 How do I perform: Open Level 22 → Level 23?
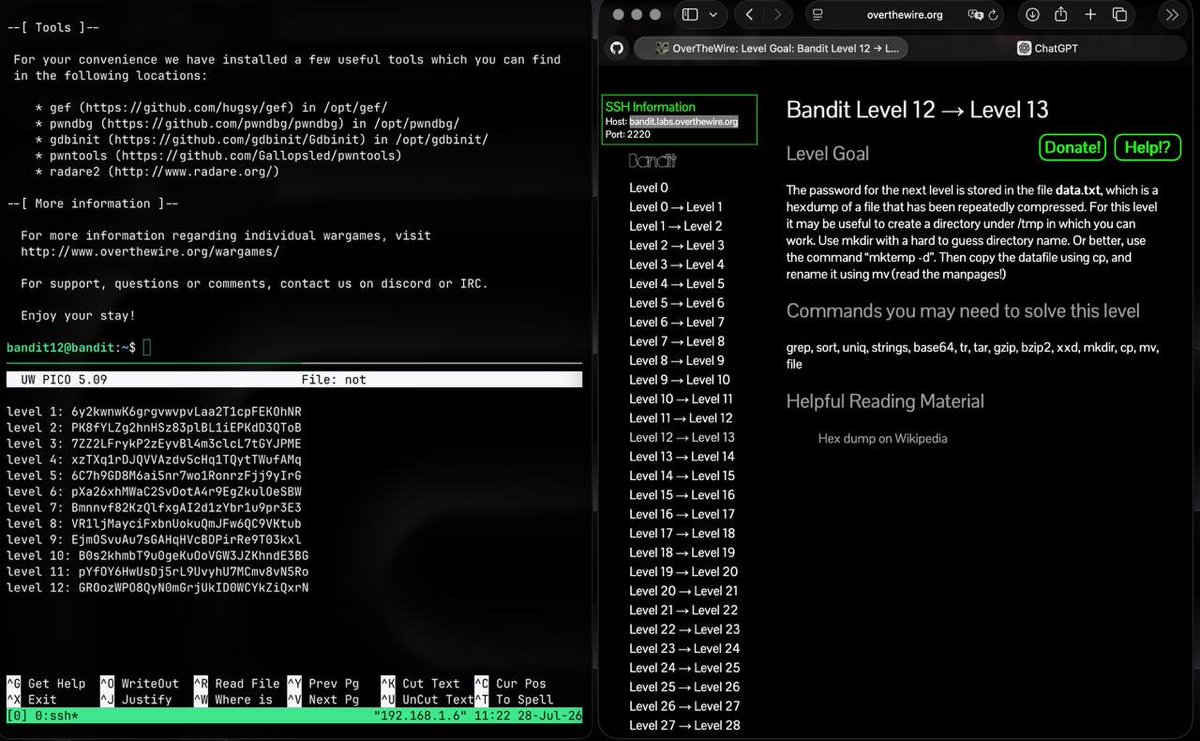coord(685,629)
